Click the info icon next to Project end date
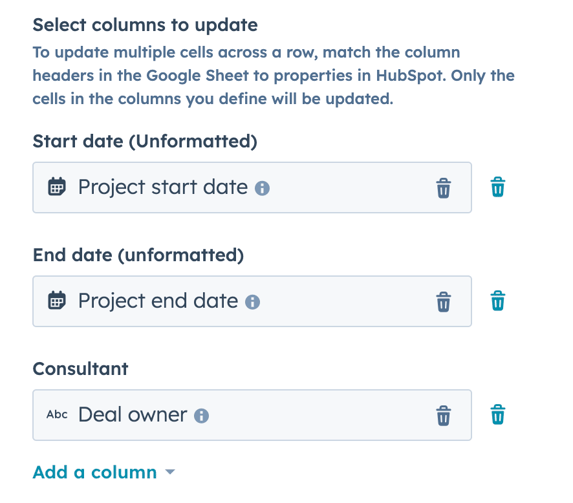This screenshot has height=503, width=573. click(253, 302)
